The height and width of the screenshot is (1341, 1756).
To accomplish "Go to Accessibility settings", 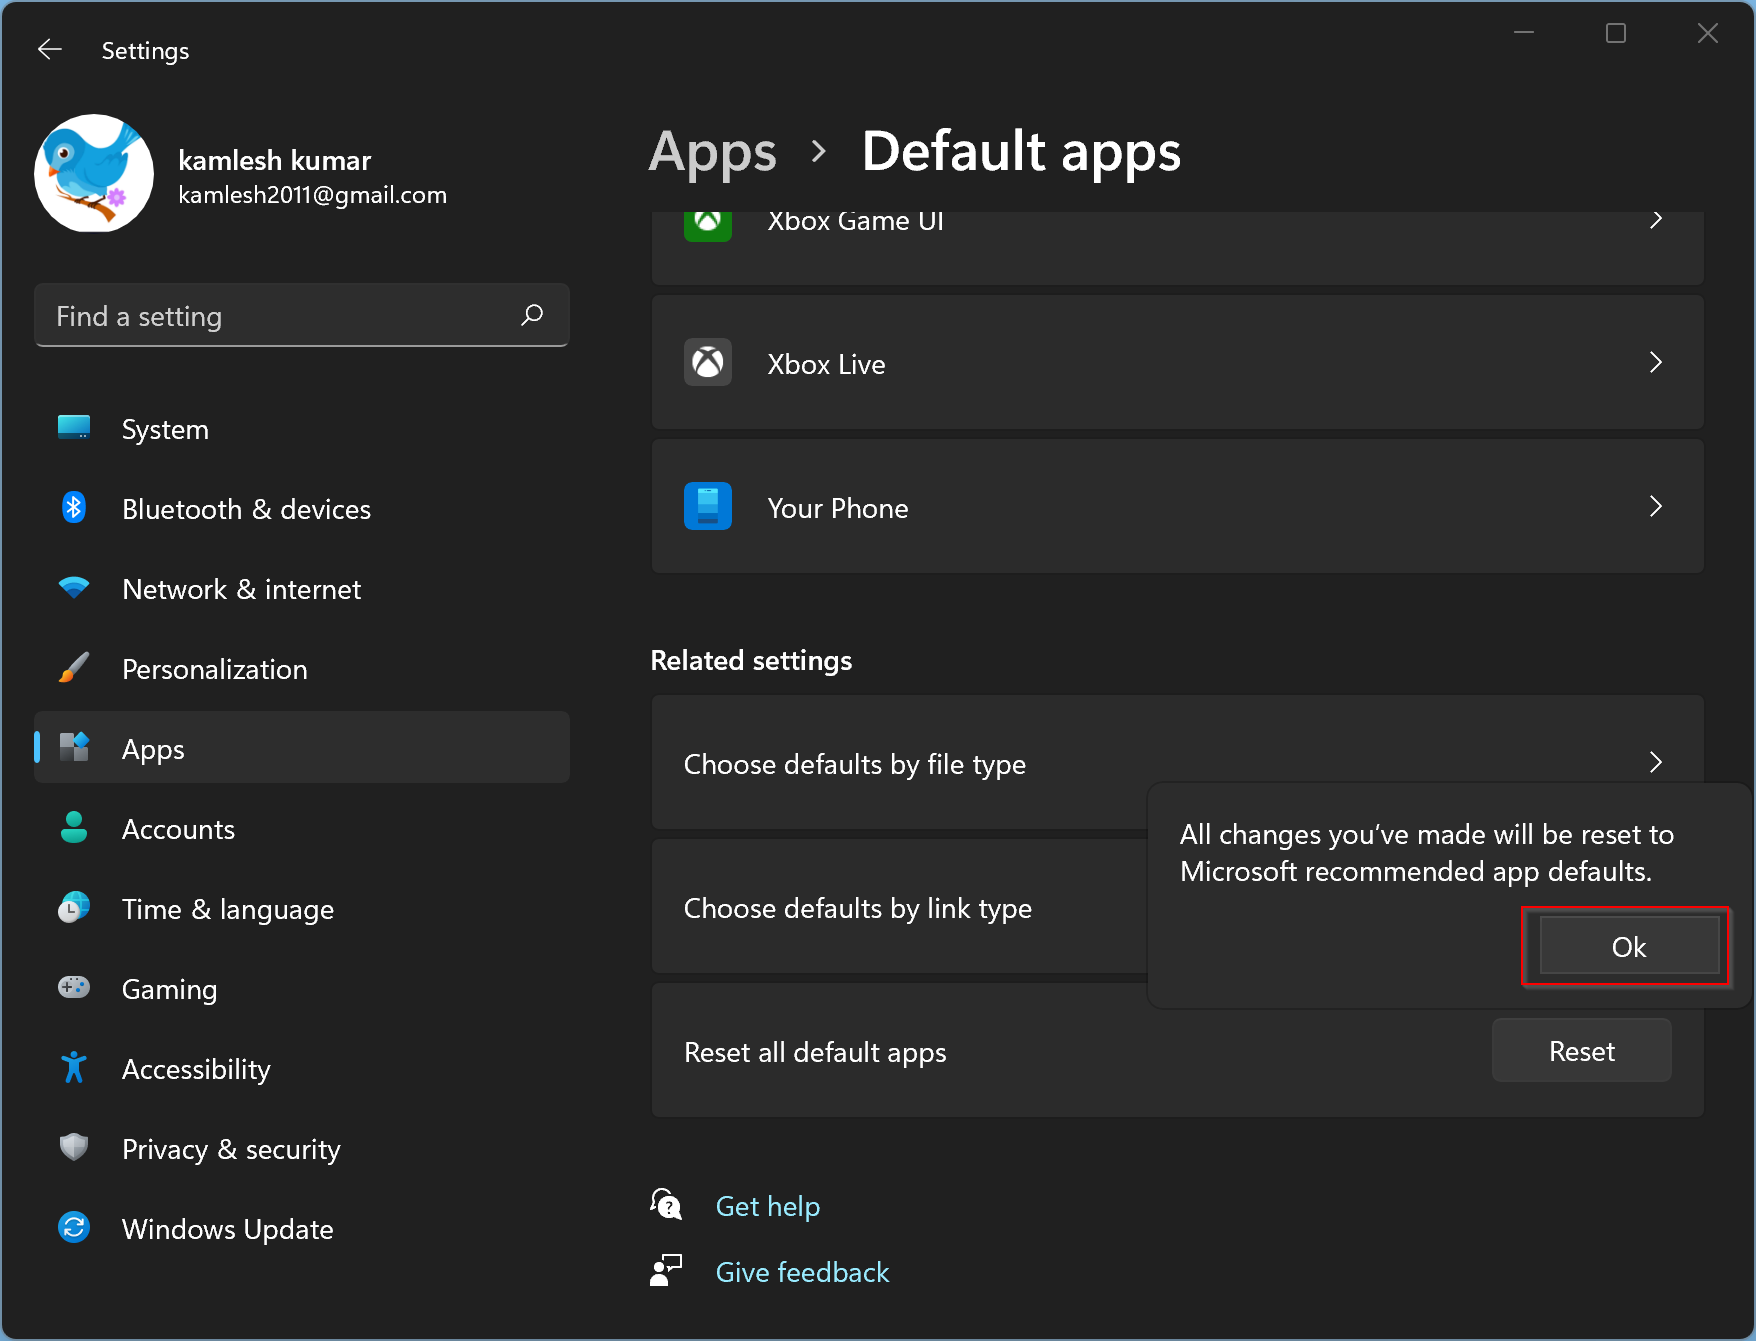I will coord(302,1069).
